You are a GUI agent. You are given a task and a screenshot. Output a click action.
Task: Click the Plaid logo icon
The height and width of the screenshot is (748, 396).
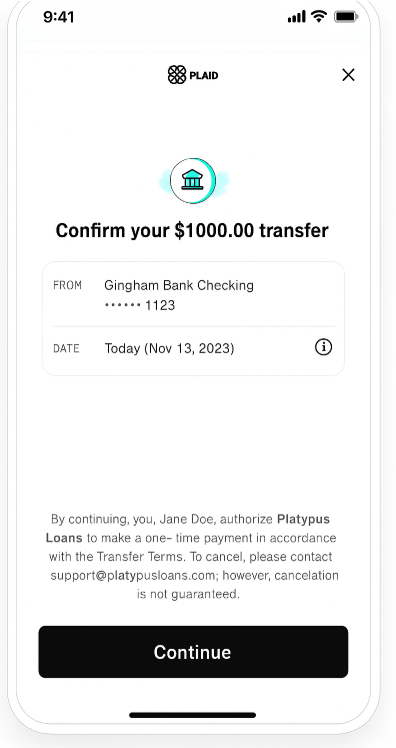(177, 75)
